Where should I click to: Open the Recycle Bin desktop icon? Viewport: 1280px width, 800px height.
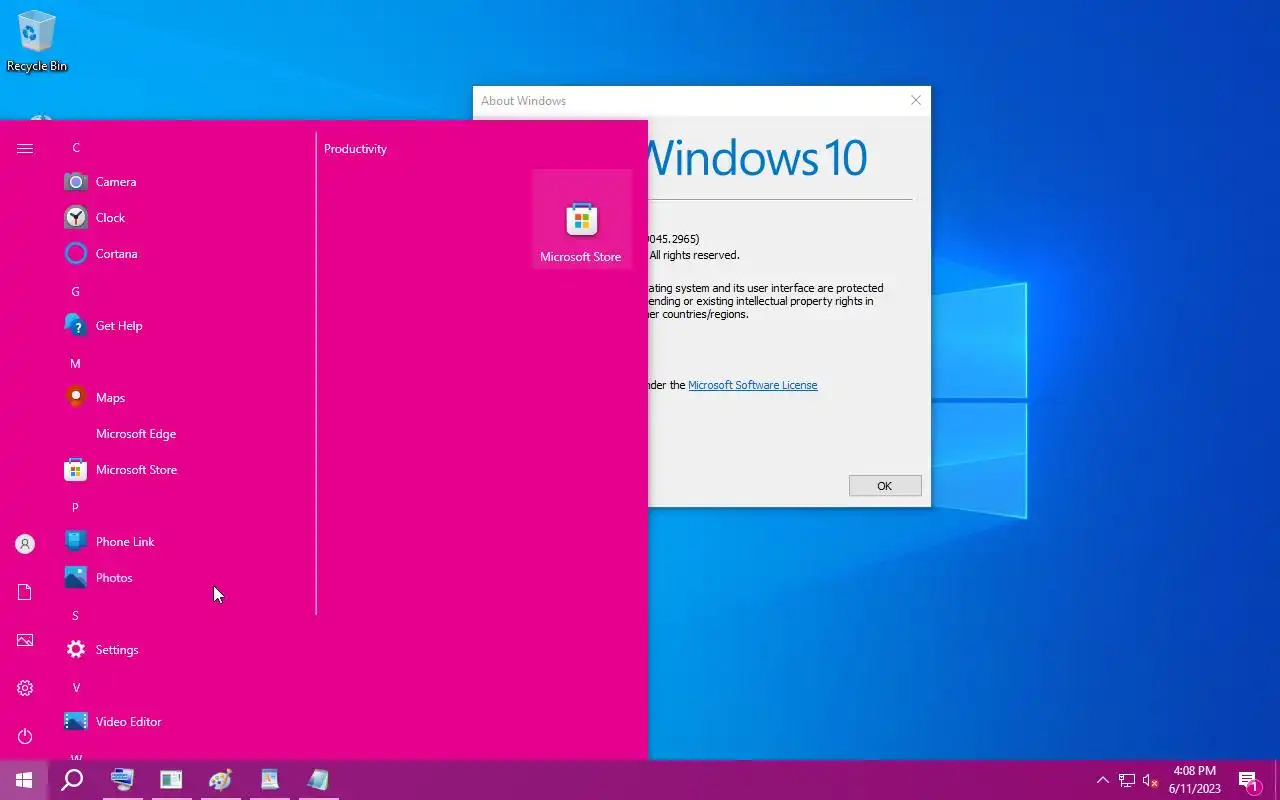37,42
